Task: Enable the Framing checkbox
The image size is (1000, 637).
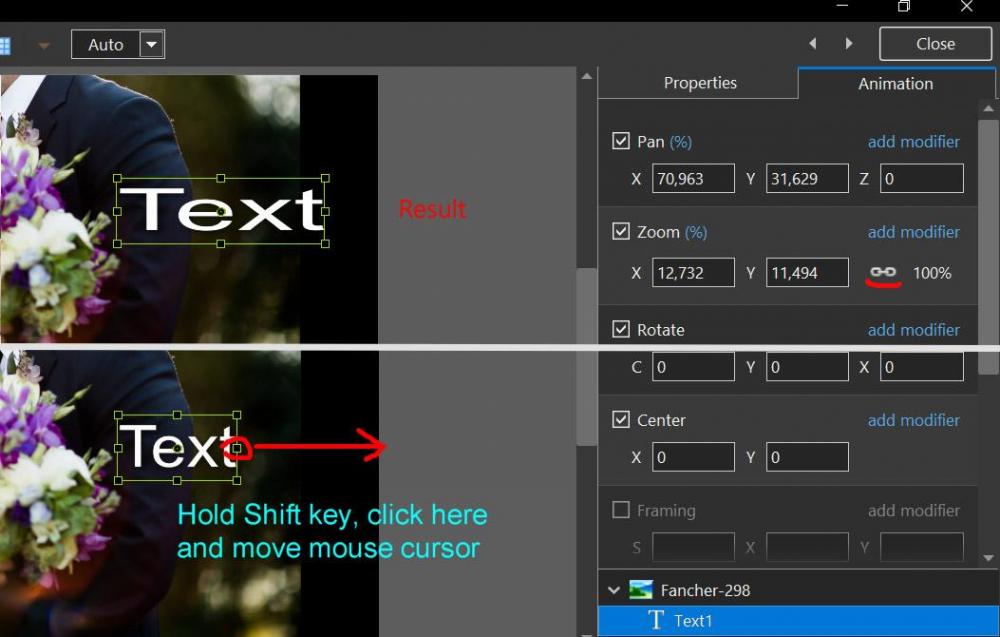Action: 621,510
